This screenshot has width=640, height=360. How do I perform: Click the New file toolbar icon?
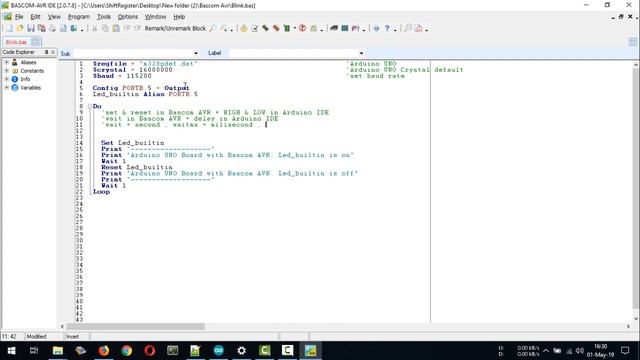[x=9, y=28]
